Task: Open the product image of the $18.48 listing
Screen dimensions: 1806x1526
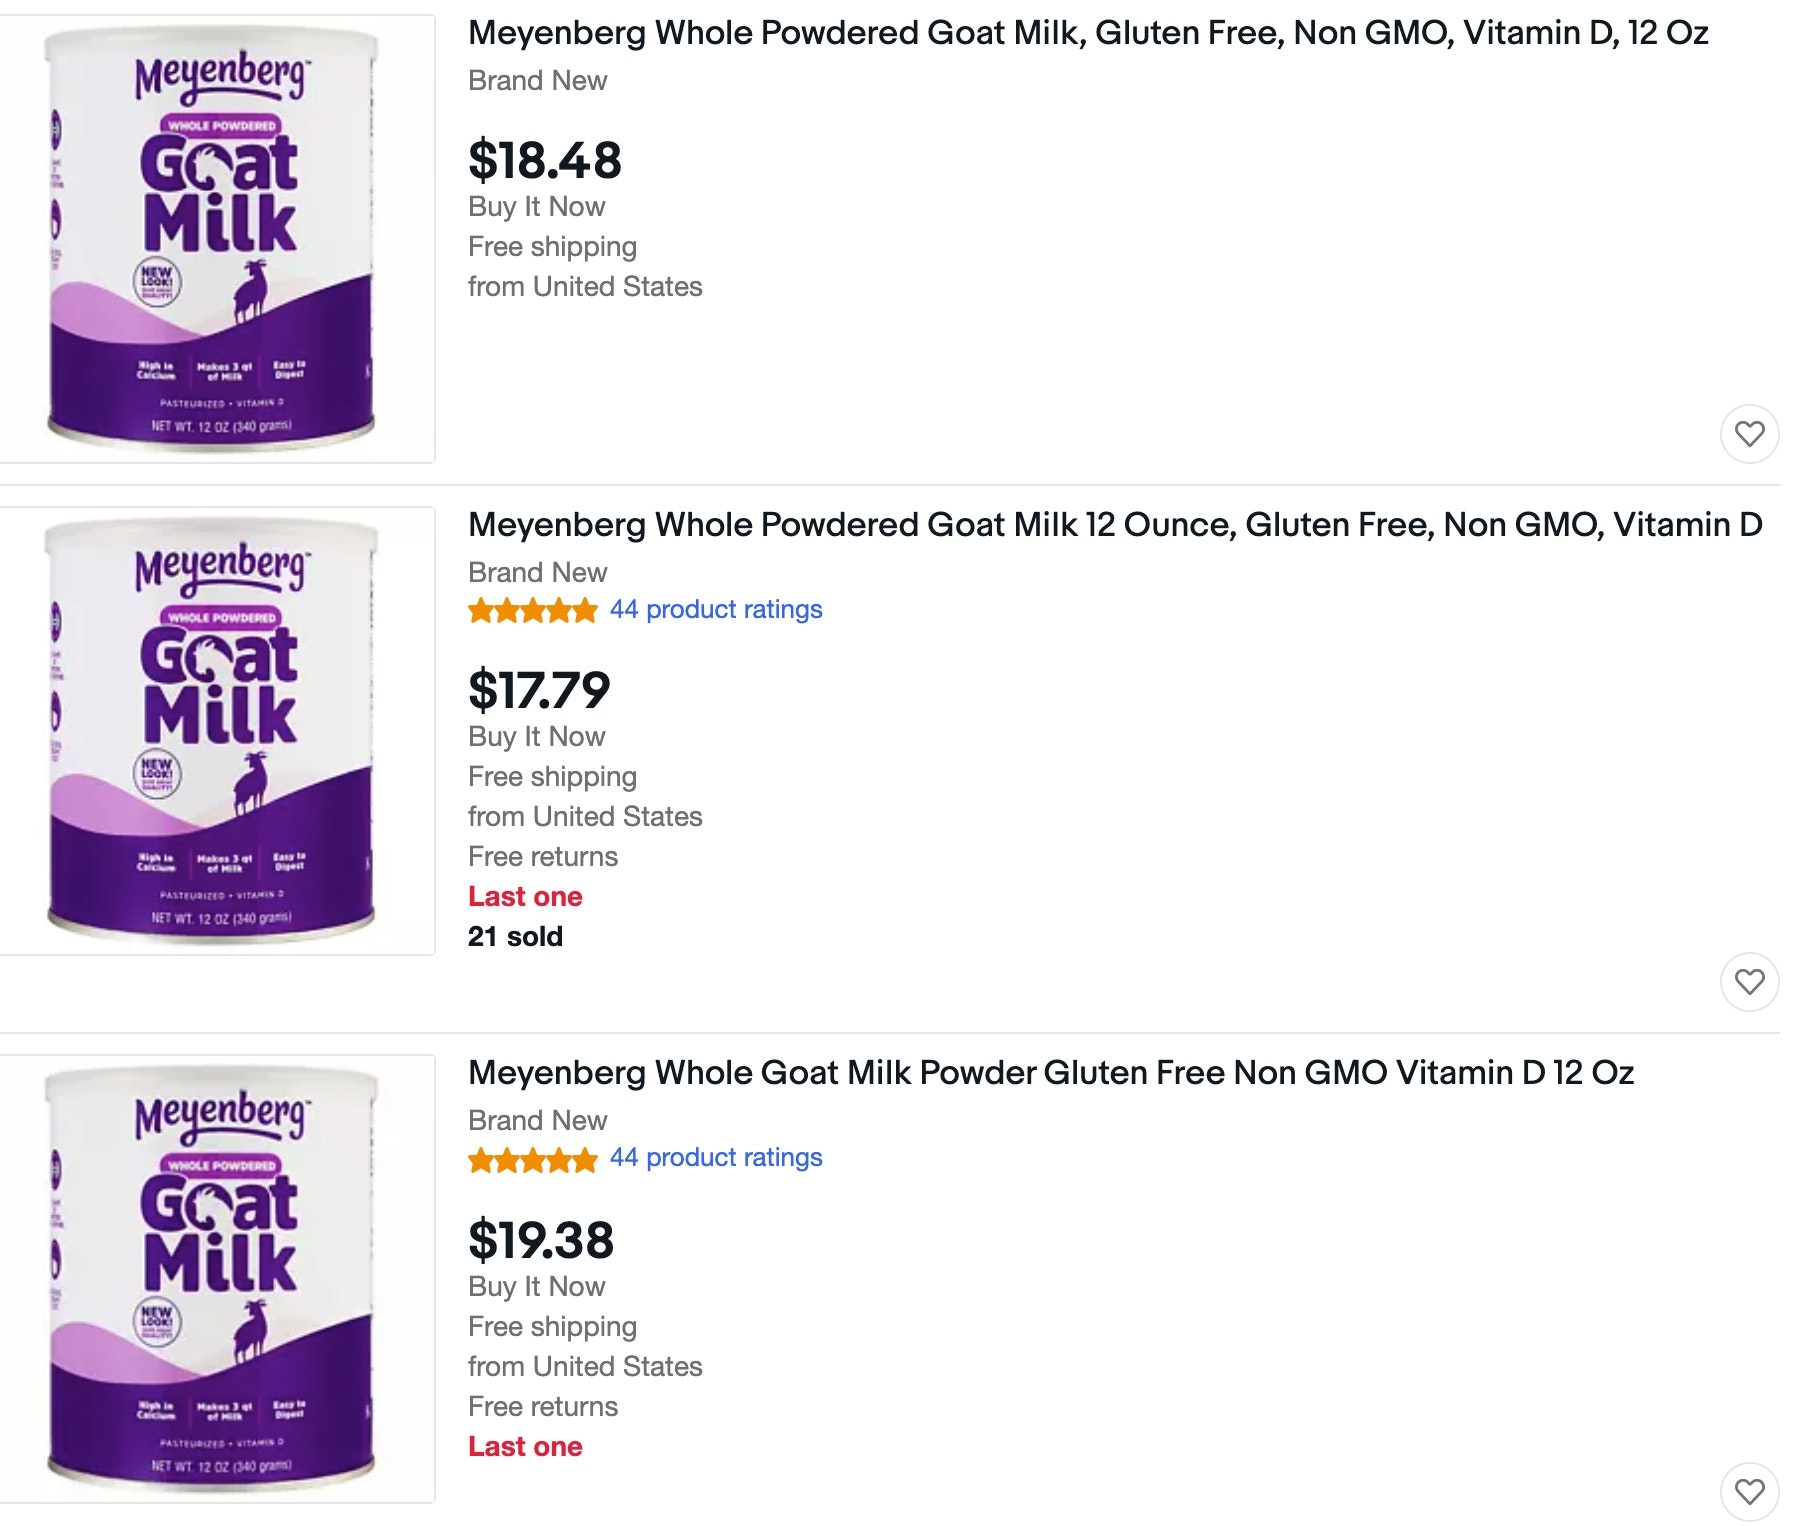Action: pyautogui.click(x=216, y=239)
